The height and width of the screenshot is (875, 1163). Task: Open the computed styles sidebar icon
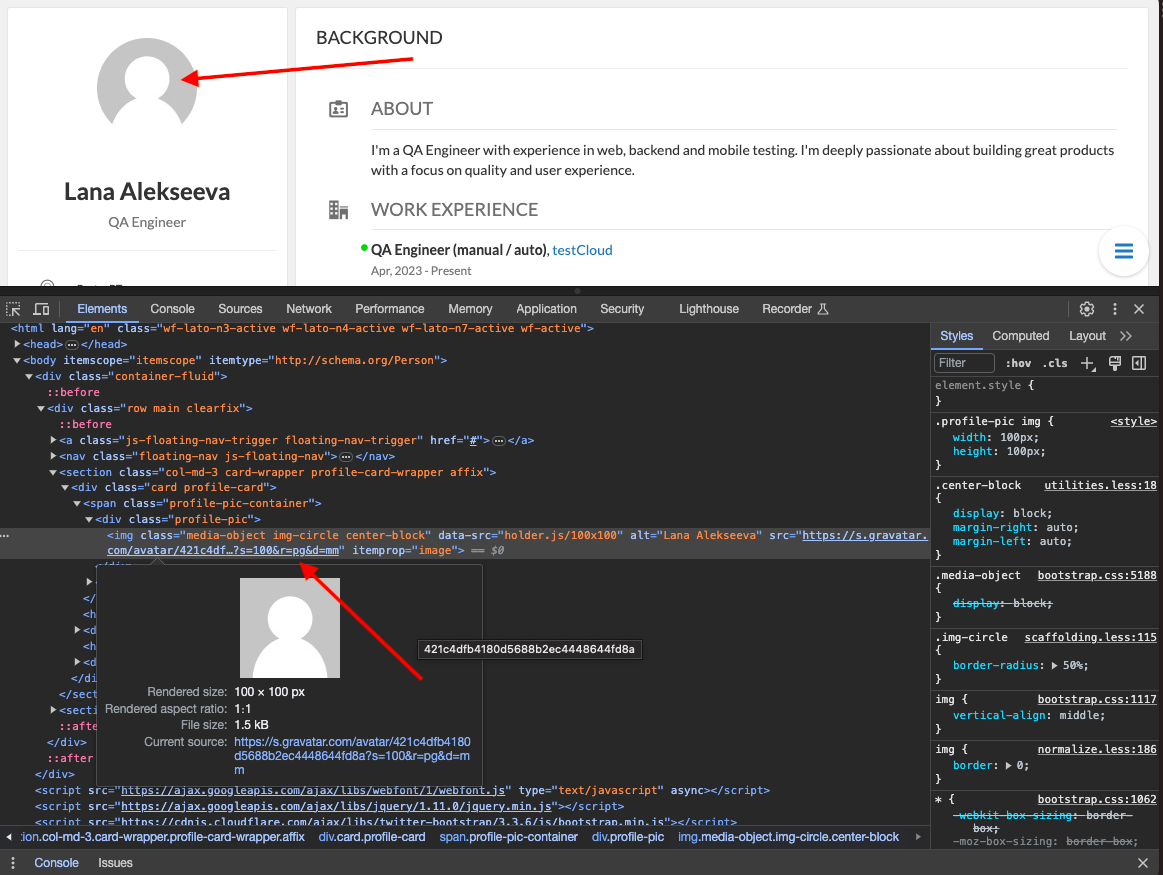click(x=1138, y=362)
